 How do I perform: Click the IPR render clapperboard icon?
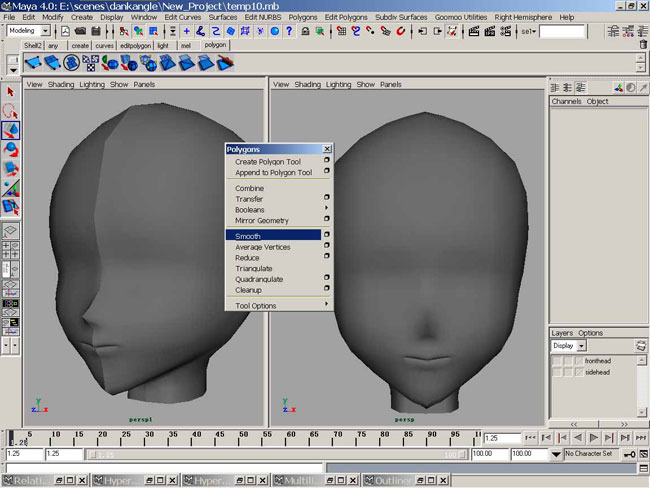point(490,31)
